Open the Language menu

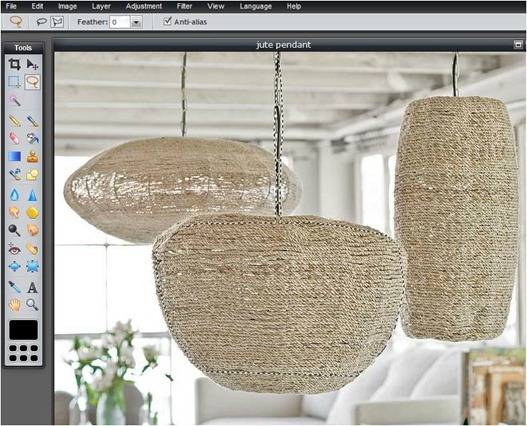coord(255,6)
